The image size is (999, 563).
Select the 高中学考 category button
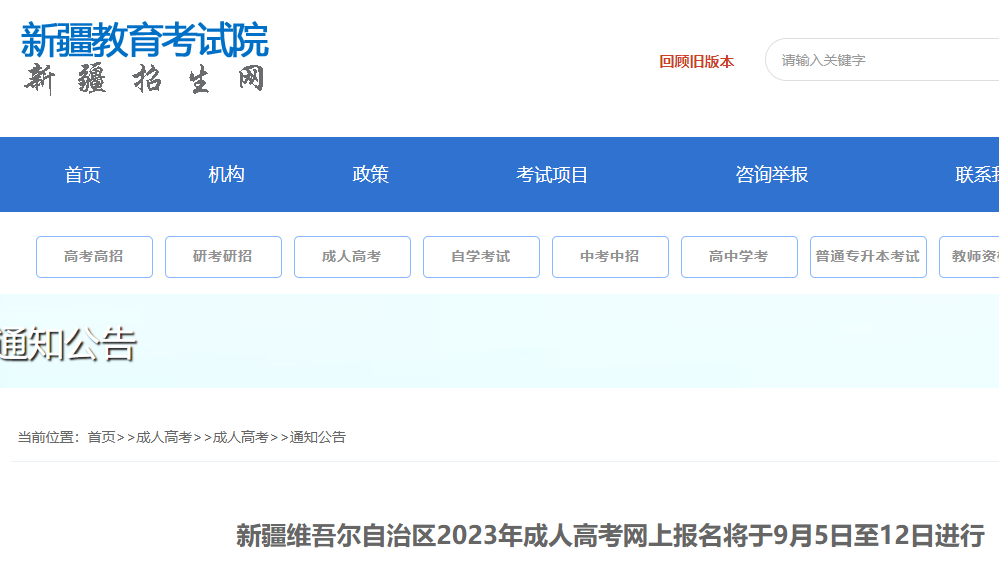coord(739,257)
